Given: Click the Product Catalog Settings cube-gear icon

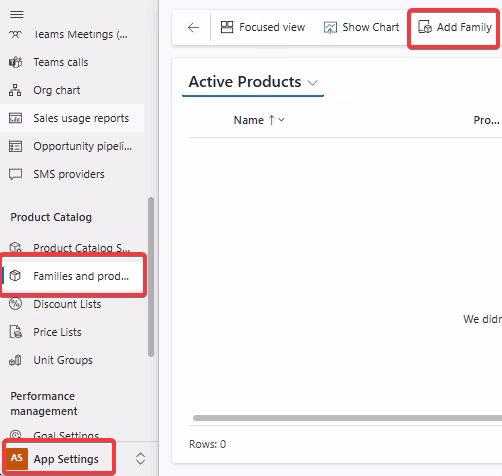Looking at the screenshot, I should [x=15, y=247].
